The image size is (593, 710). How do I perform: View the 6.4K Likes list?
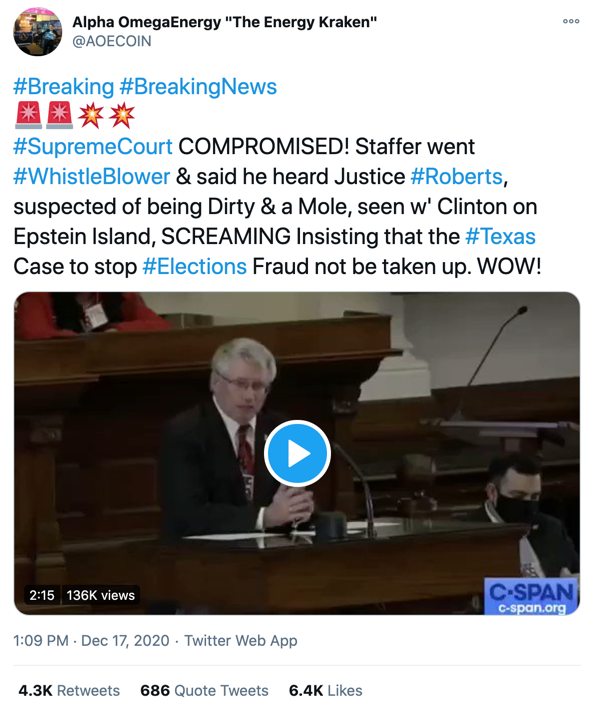(325, 691)
